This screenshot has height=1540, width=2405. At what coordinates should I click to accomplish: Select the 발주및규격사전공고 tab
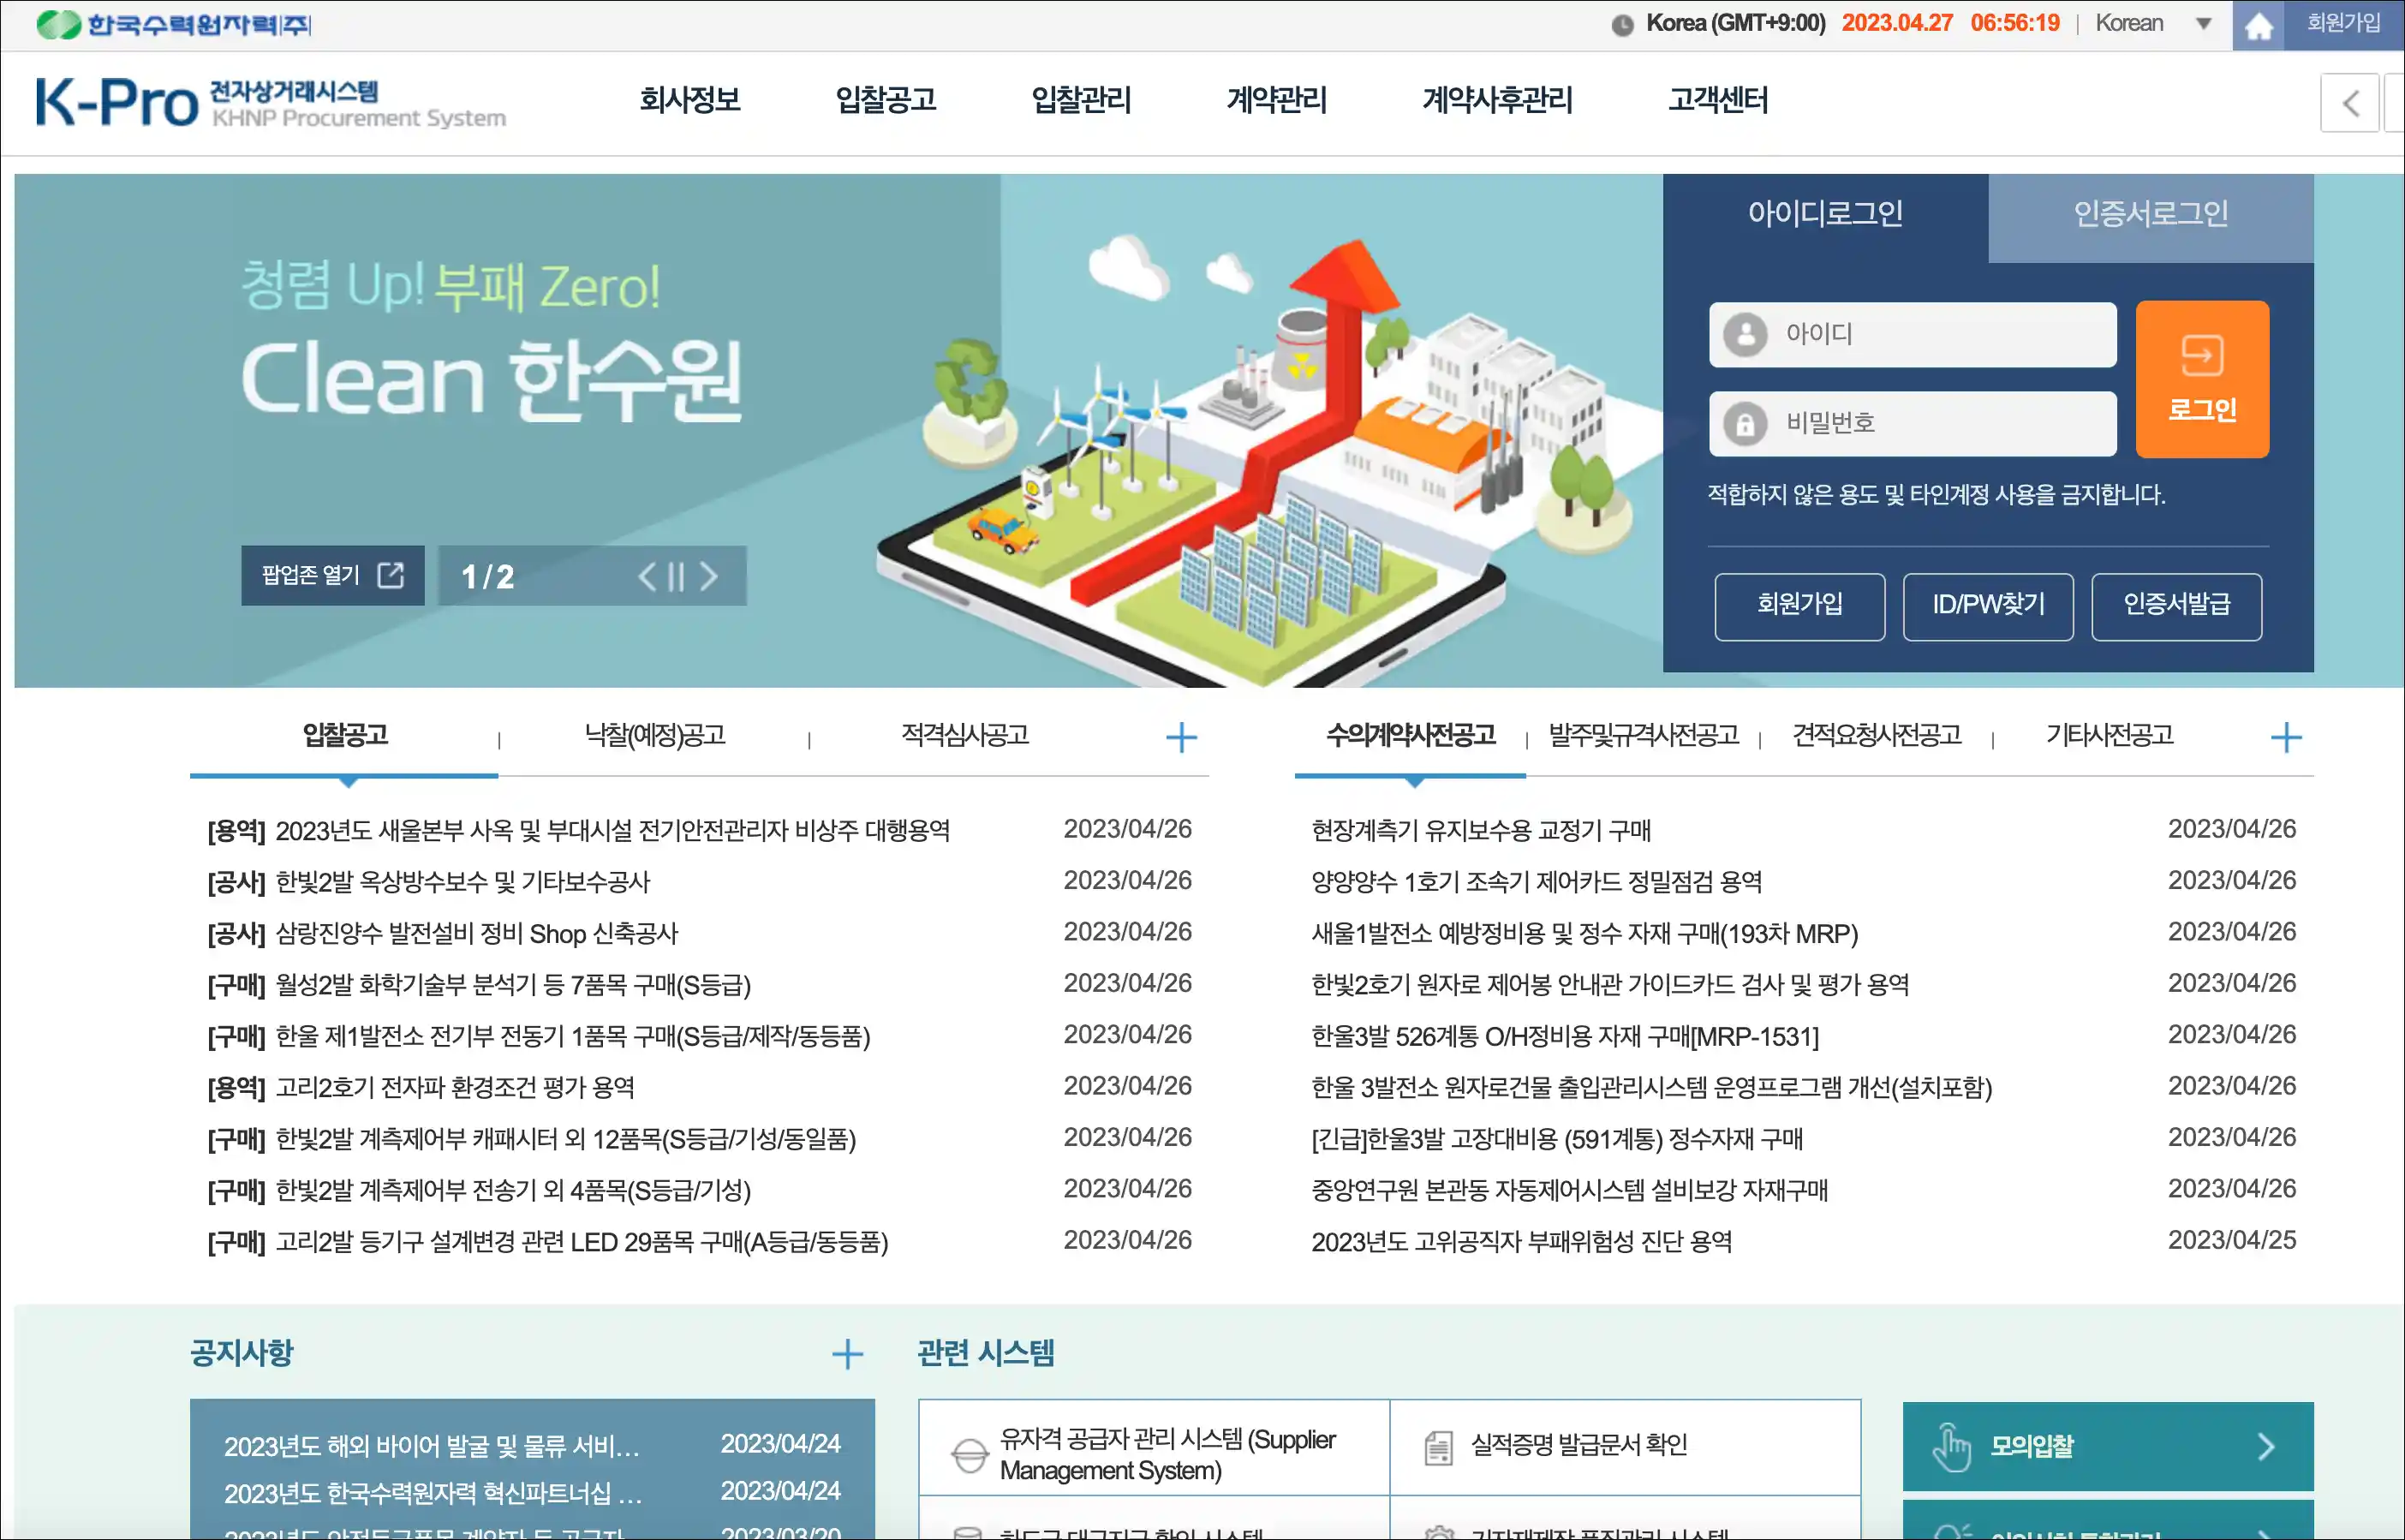(x=1644, y=736)
